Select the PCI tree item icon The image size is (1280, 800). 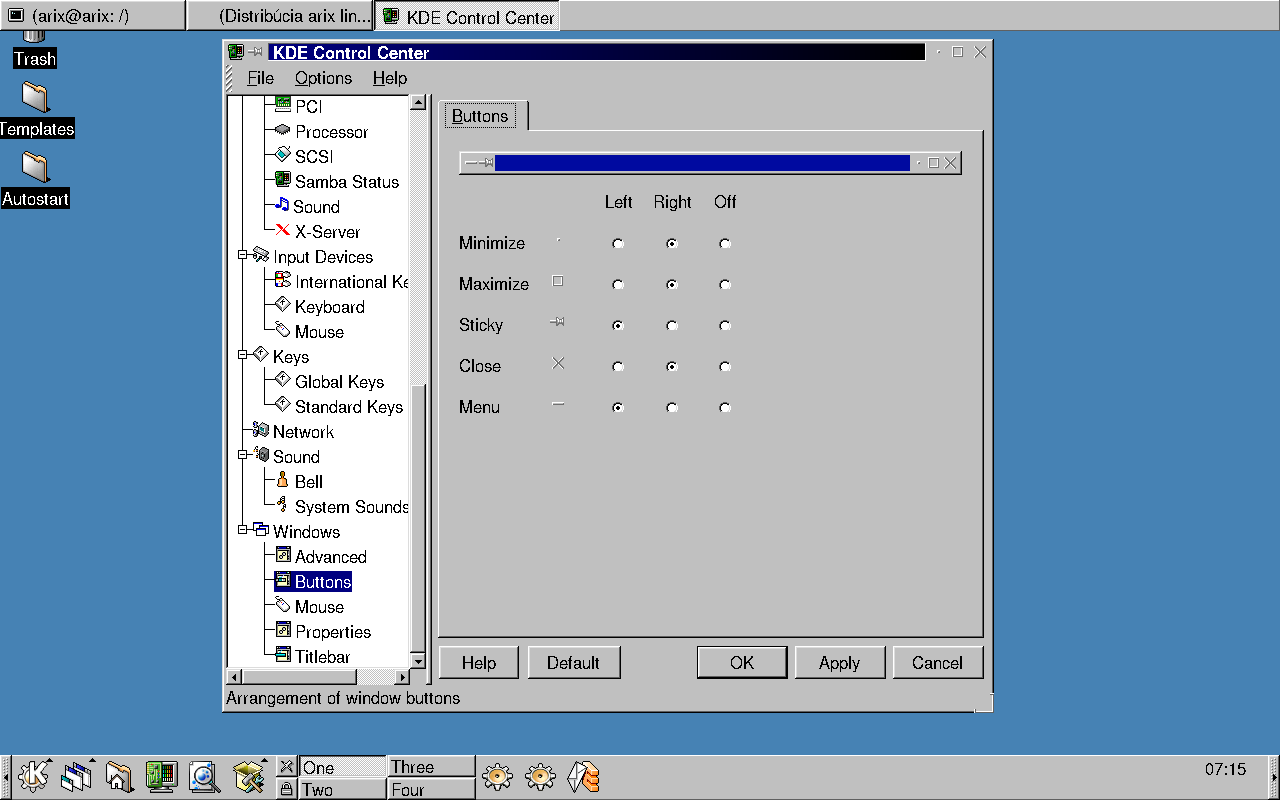283,104
